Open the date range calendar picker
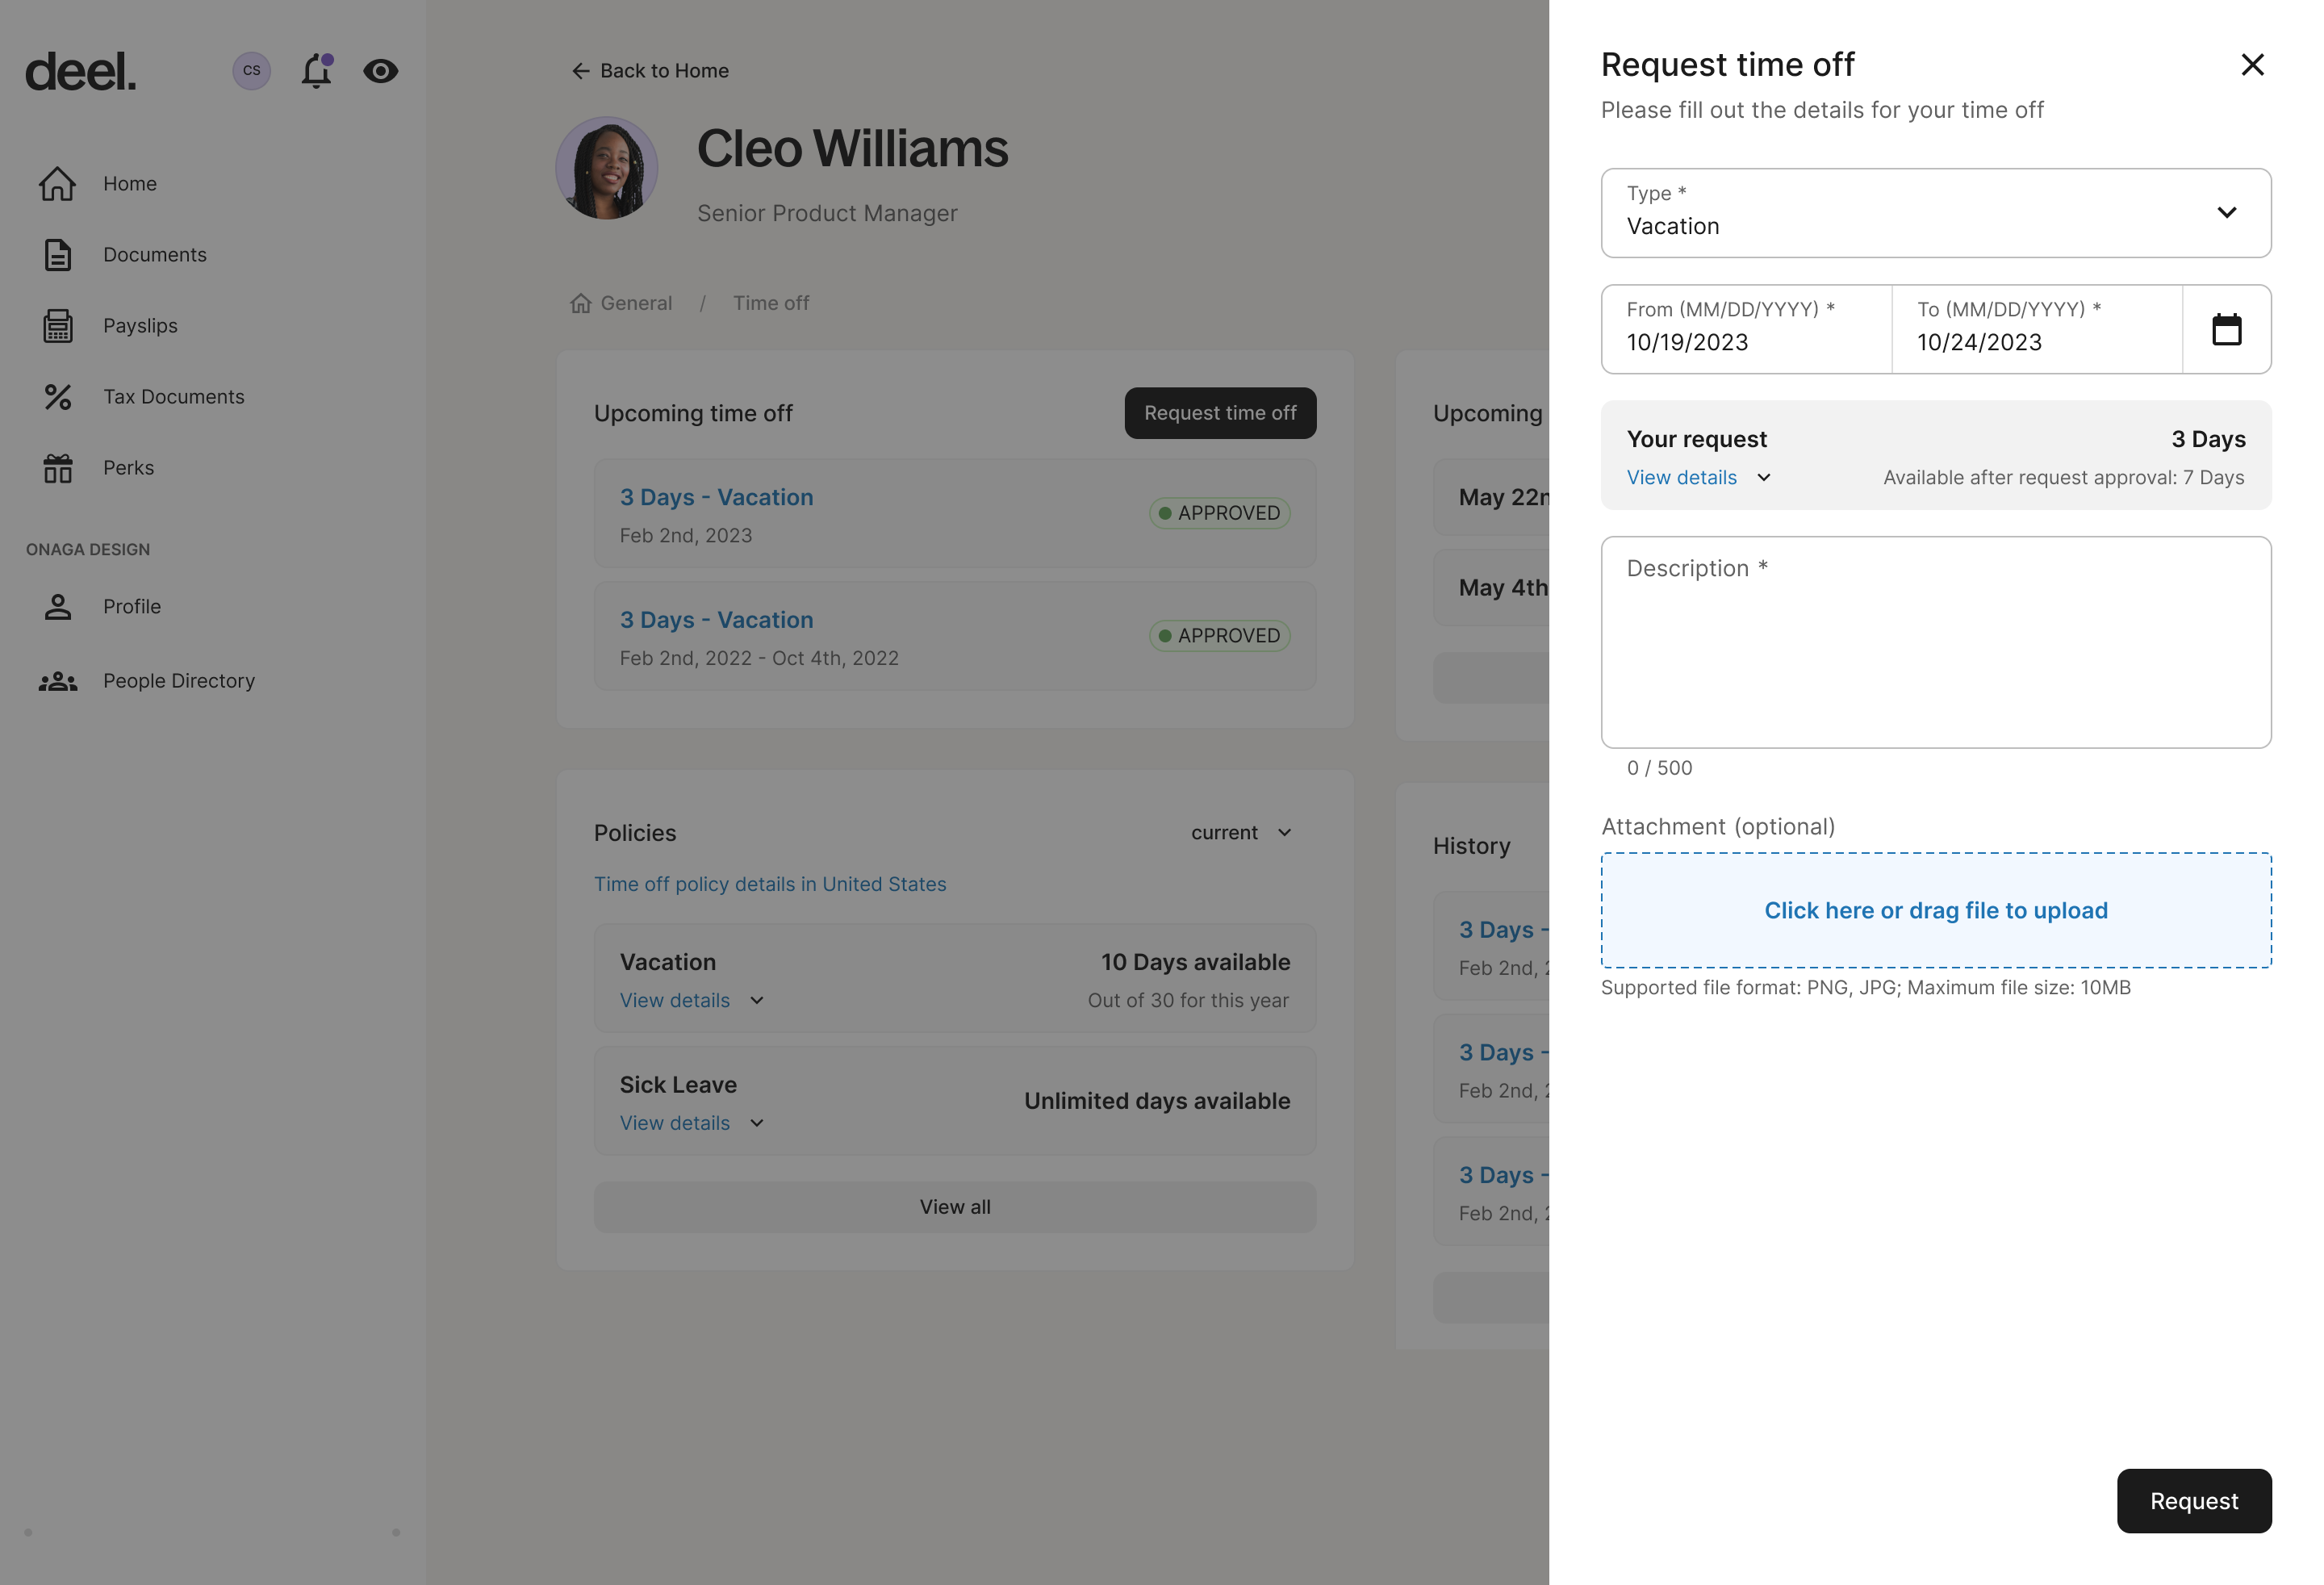The width and height of the screenshot is (2324, 1585). pyautogui.click(x=2227, y=329)
